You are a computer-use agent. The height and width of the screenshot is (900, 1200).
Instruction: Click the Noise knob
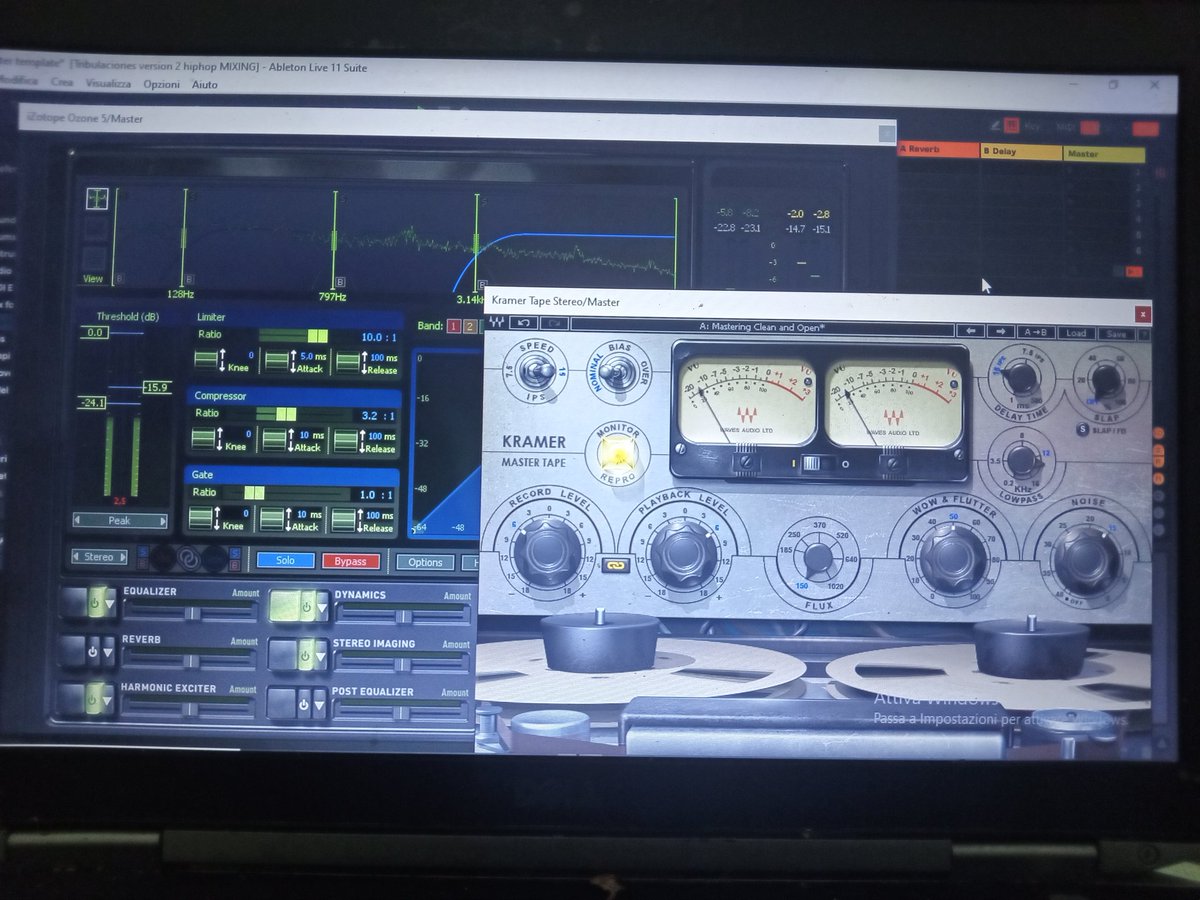pyautogui.click(x=1087, y=561)
